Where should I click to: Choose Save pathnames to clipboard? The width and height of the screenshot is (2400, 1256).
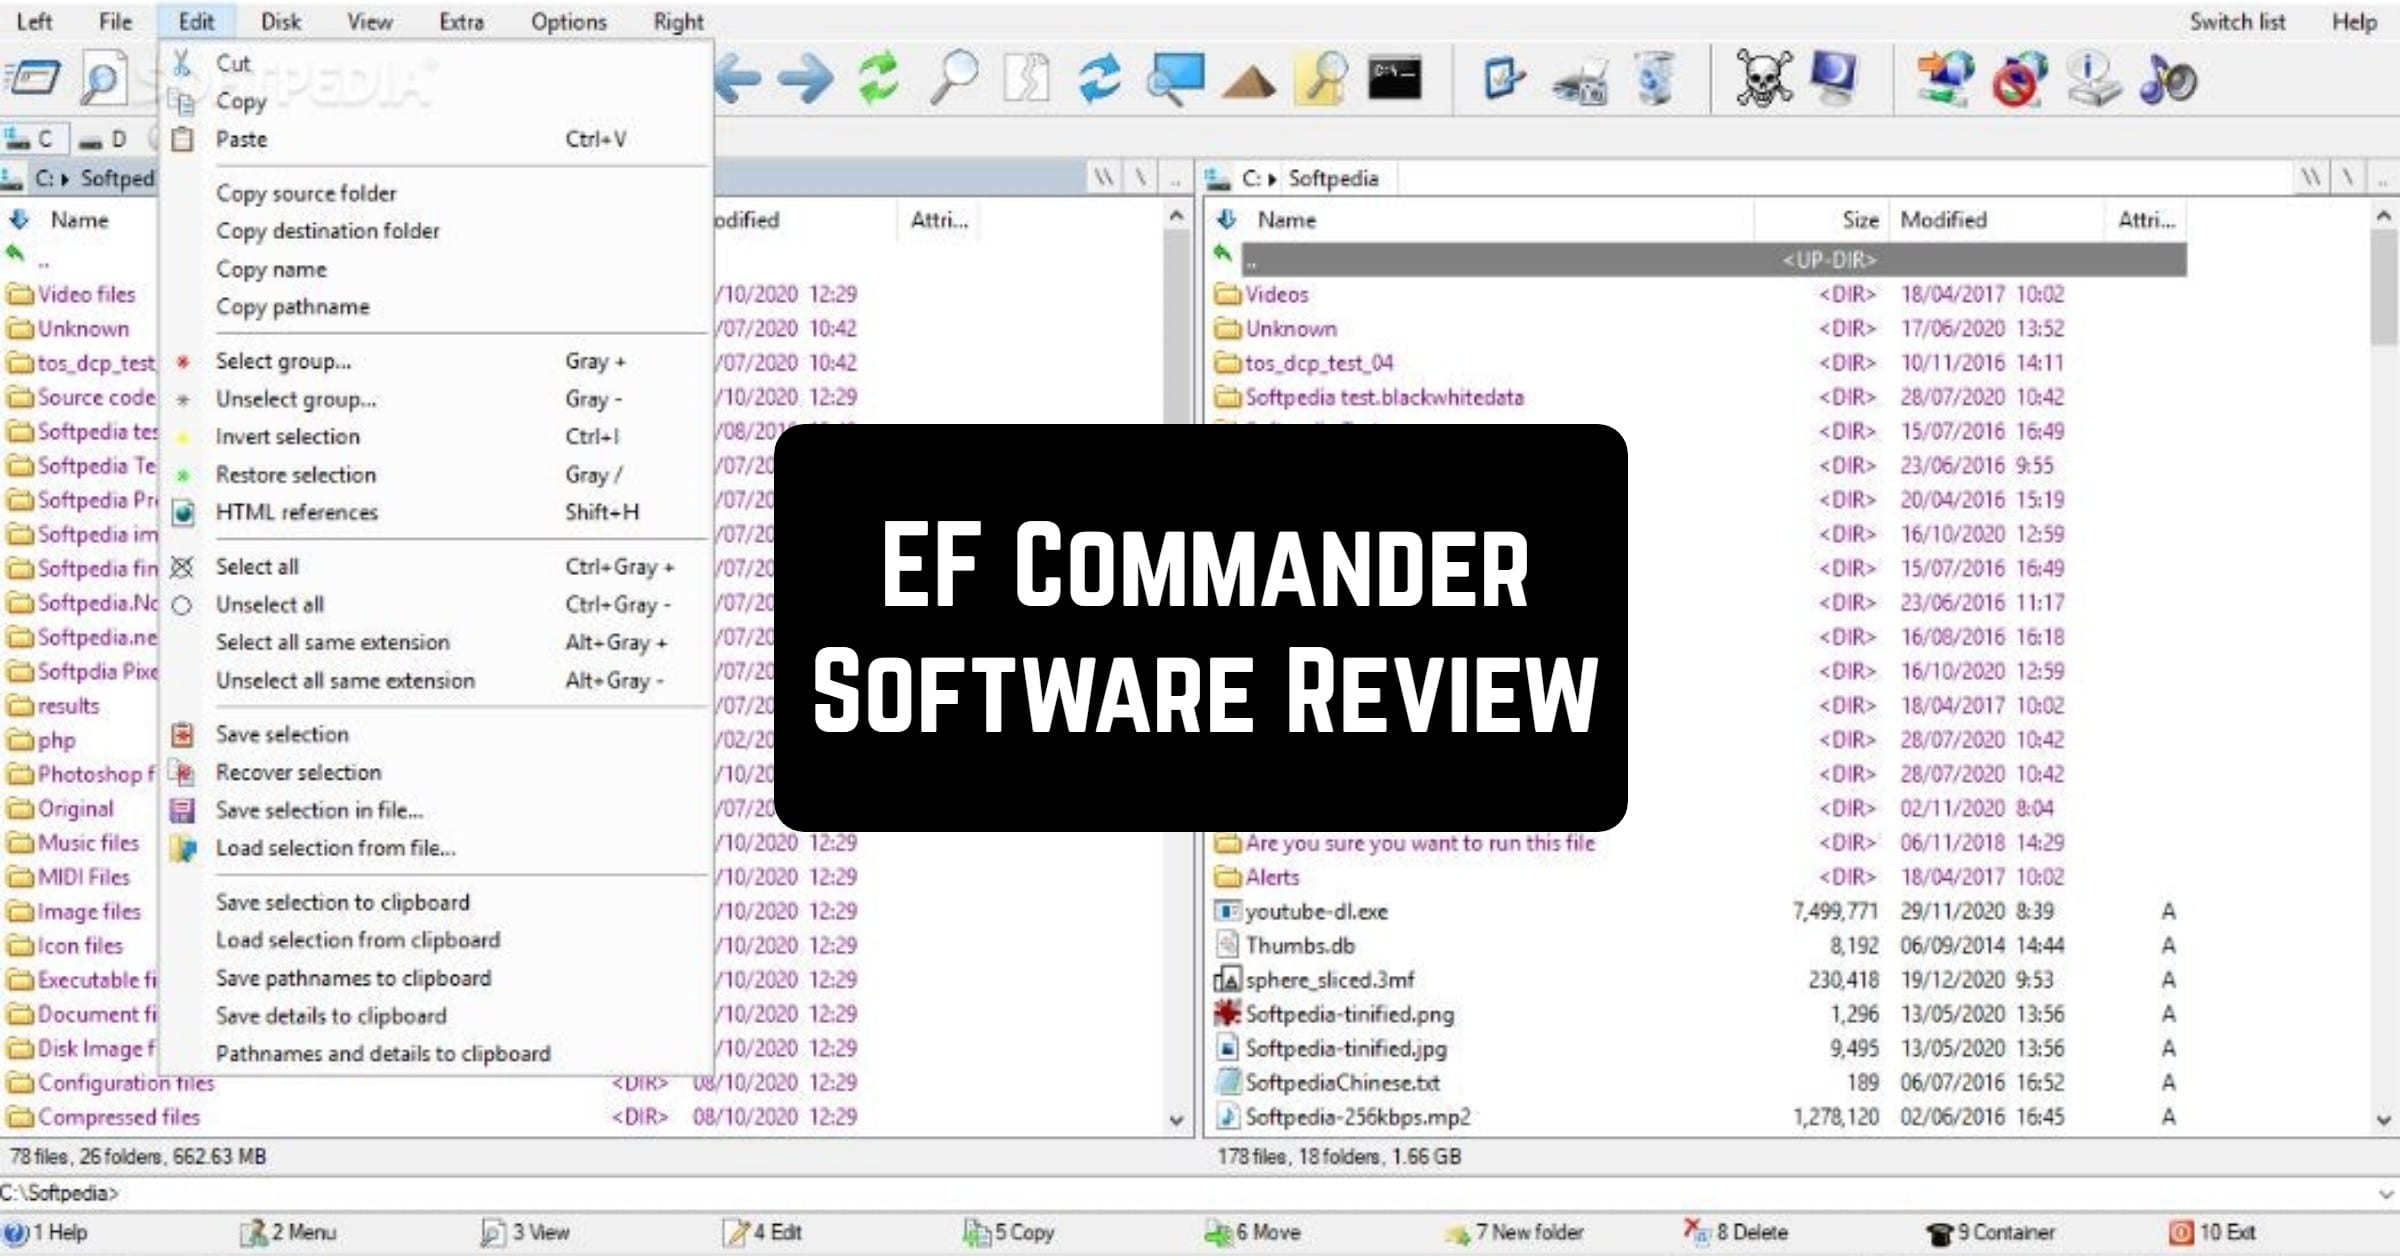tap(436, 978)
